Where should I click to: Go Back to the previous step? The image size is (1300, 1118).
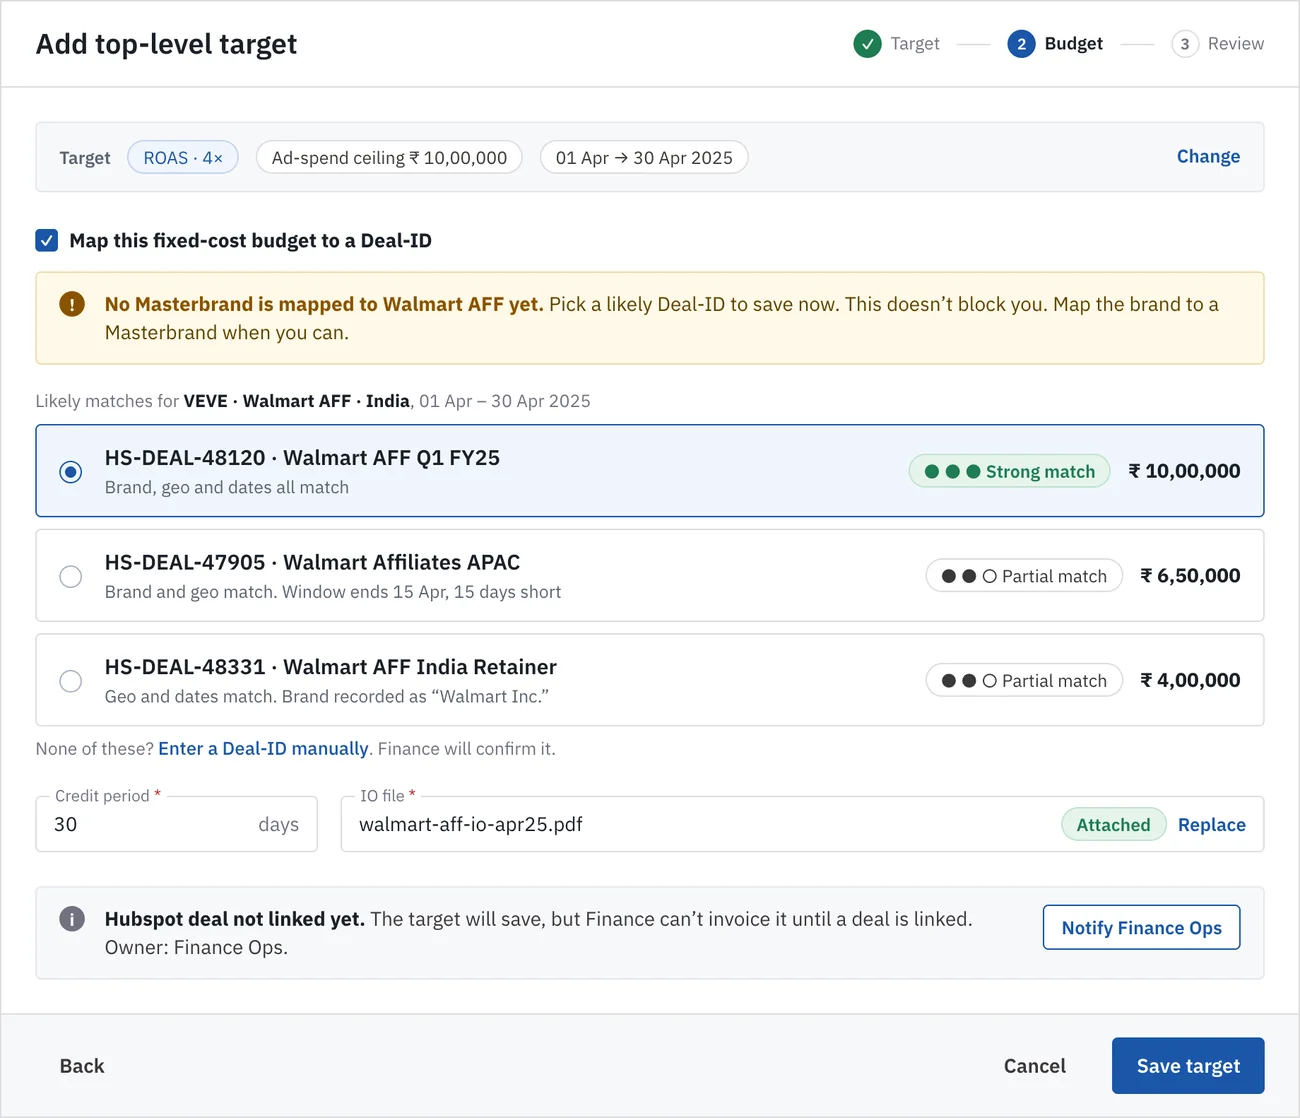[82, 1066]
